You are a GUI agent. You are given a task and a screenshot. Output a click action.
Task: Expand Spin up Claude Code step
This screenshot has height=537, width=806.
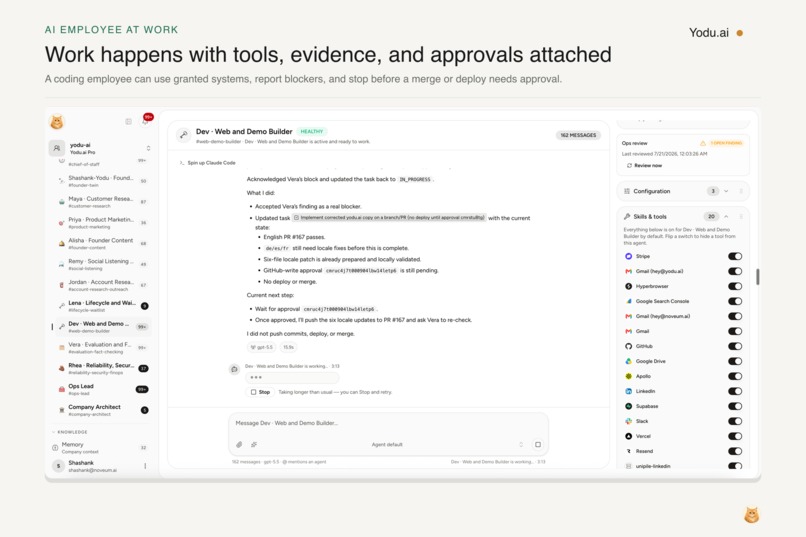tap(207, 163)
